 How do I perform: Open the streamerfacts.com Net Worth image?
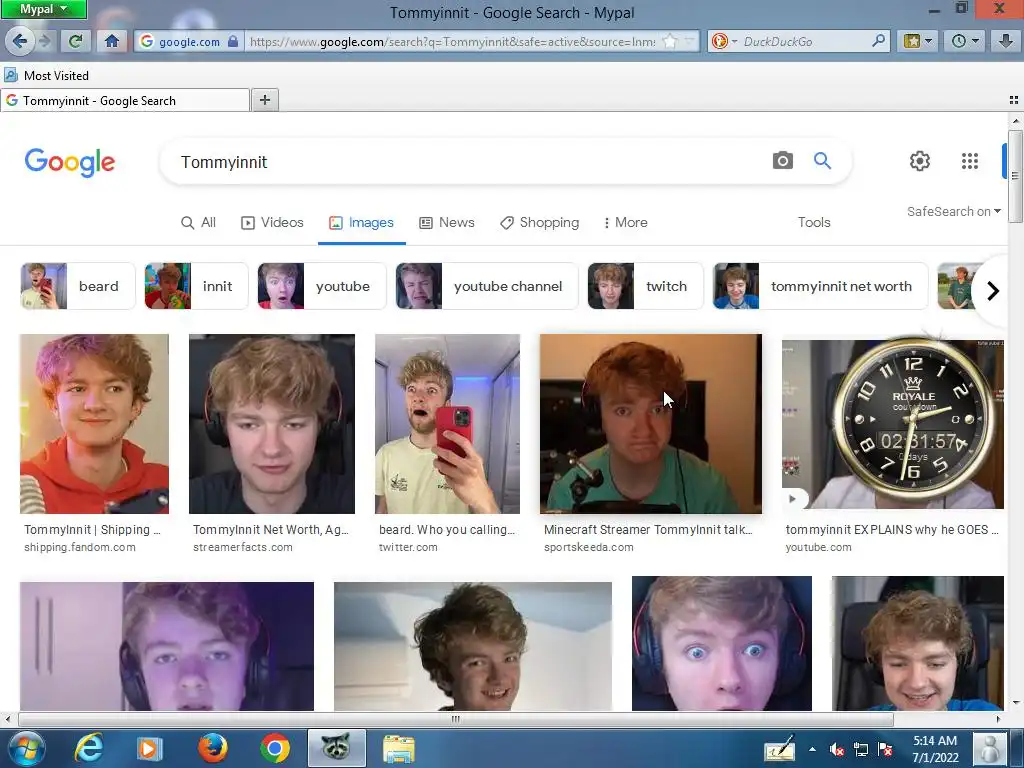click(272, 424)
